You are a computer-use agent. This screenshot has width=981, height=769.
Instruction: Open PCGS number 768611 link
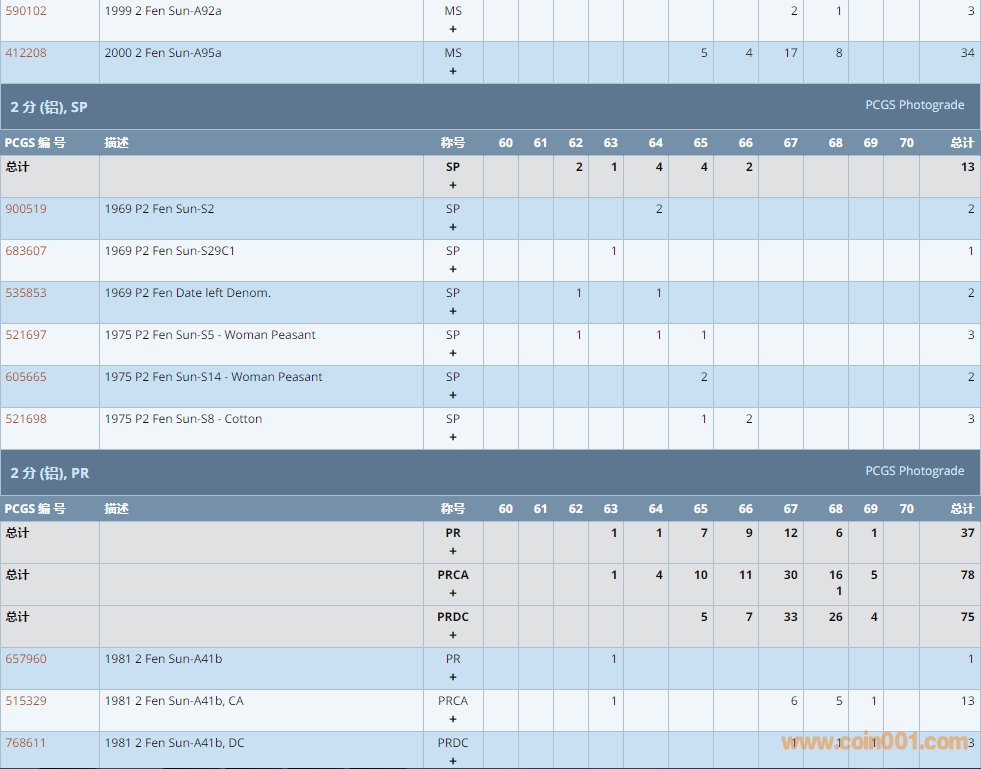[x=26, y=743]
